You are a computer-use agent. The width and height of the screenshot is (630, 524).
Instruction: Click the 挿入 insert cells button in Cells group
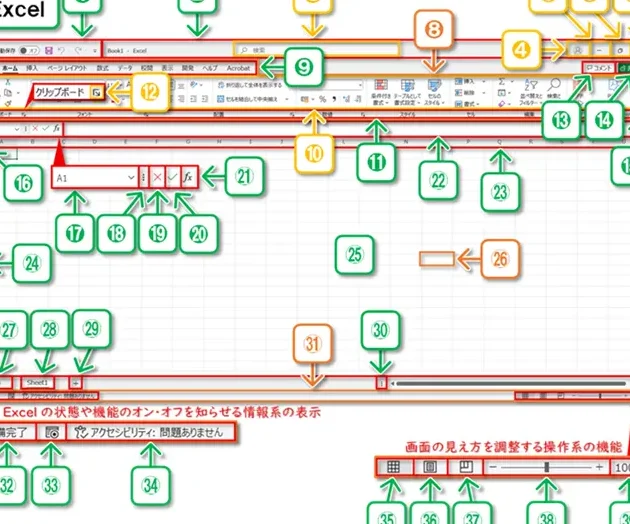pos(465,82)
